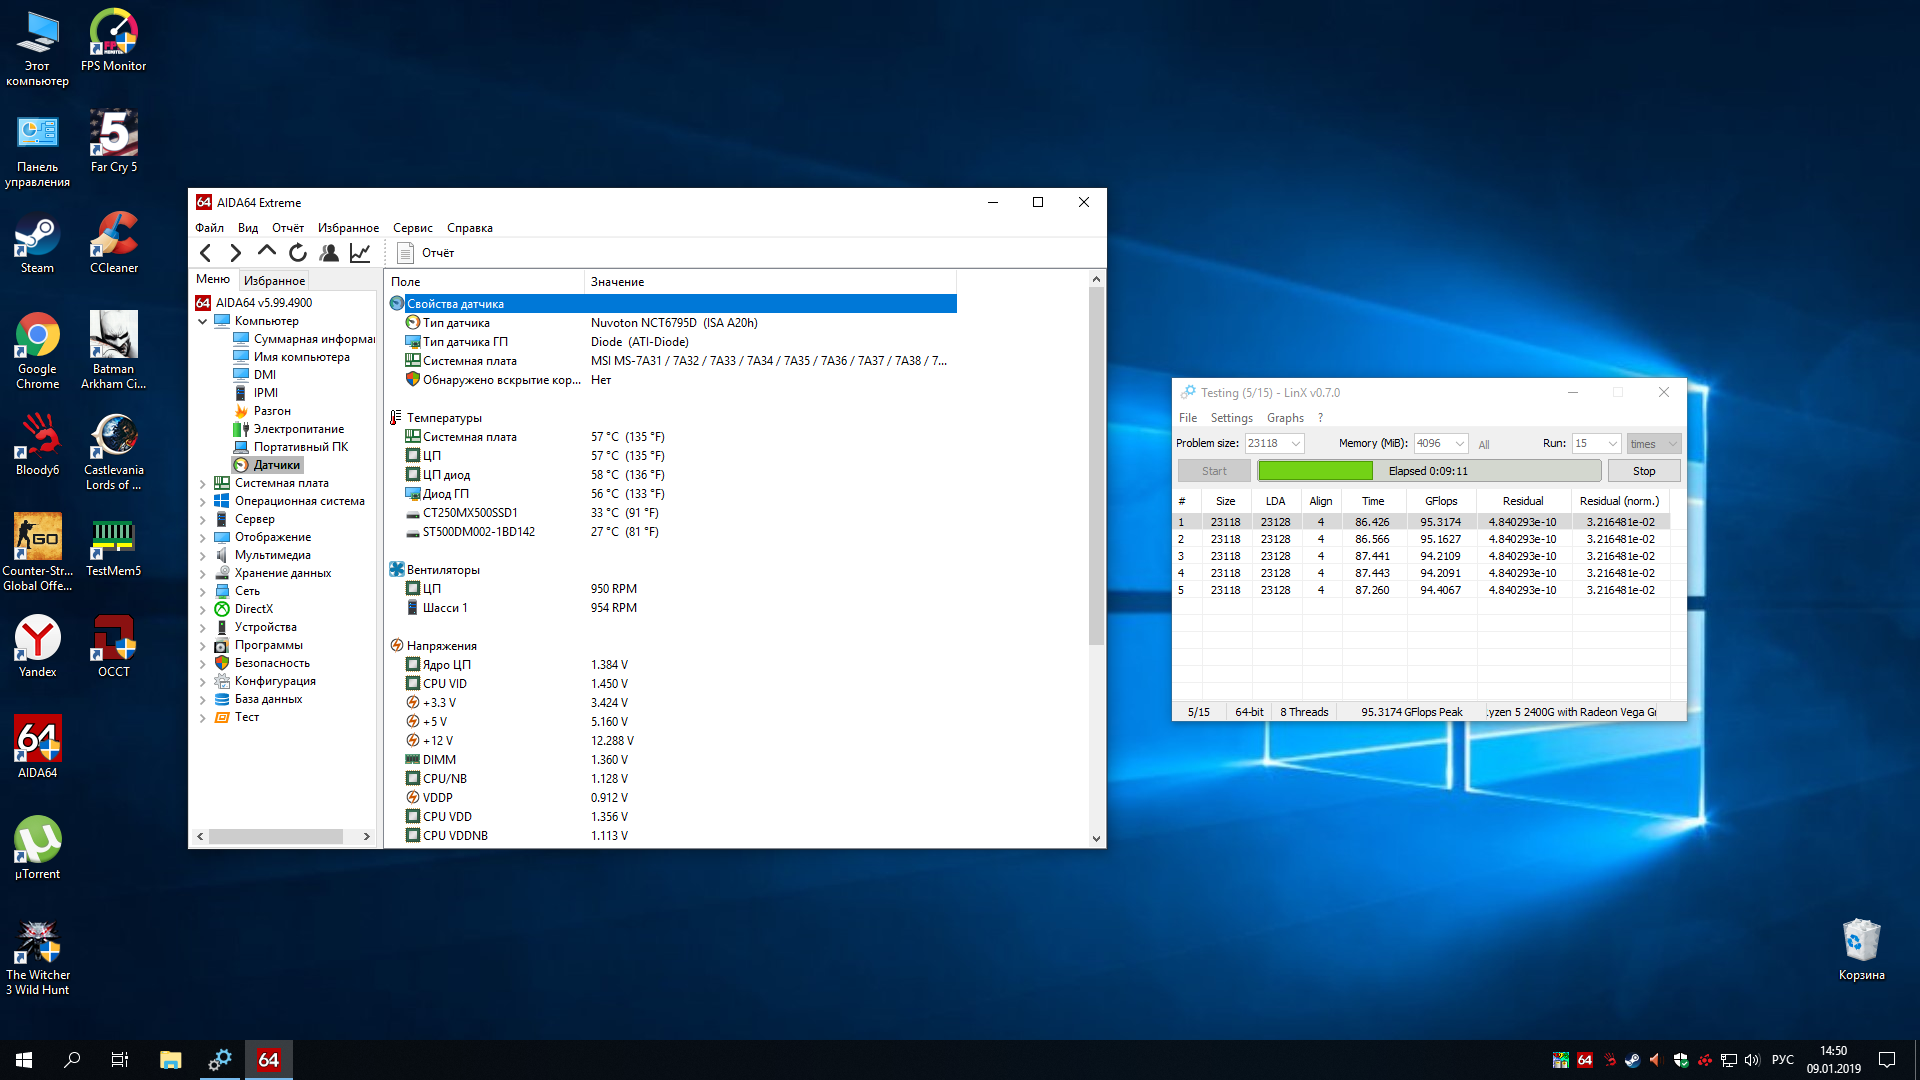This screenshot has height=1080, width=1920.
Task: Click the refresh icon in AIDA64 toolbar
Action: (297, 253)
